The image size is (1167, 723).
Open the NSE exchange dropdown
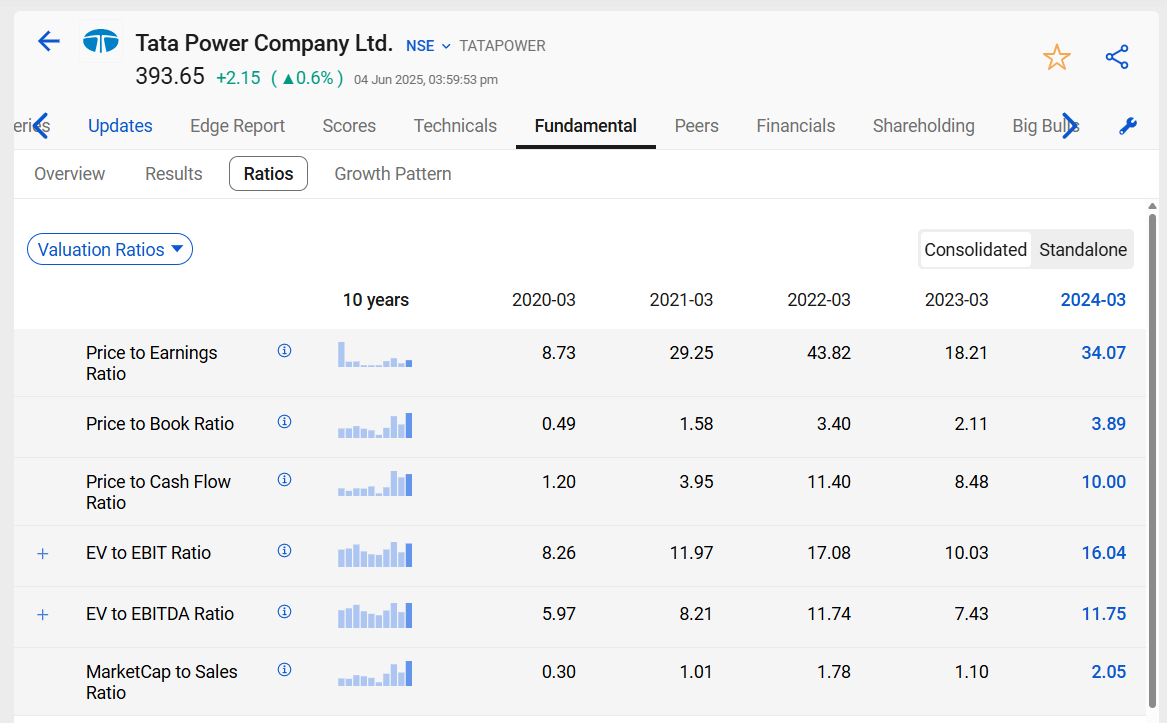tap(428, 46)
